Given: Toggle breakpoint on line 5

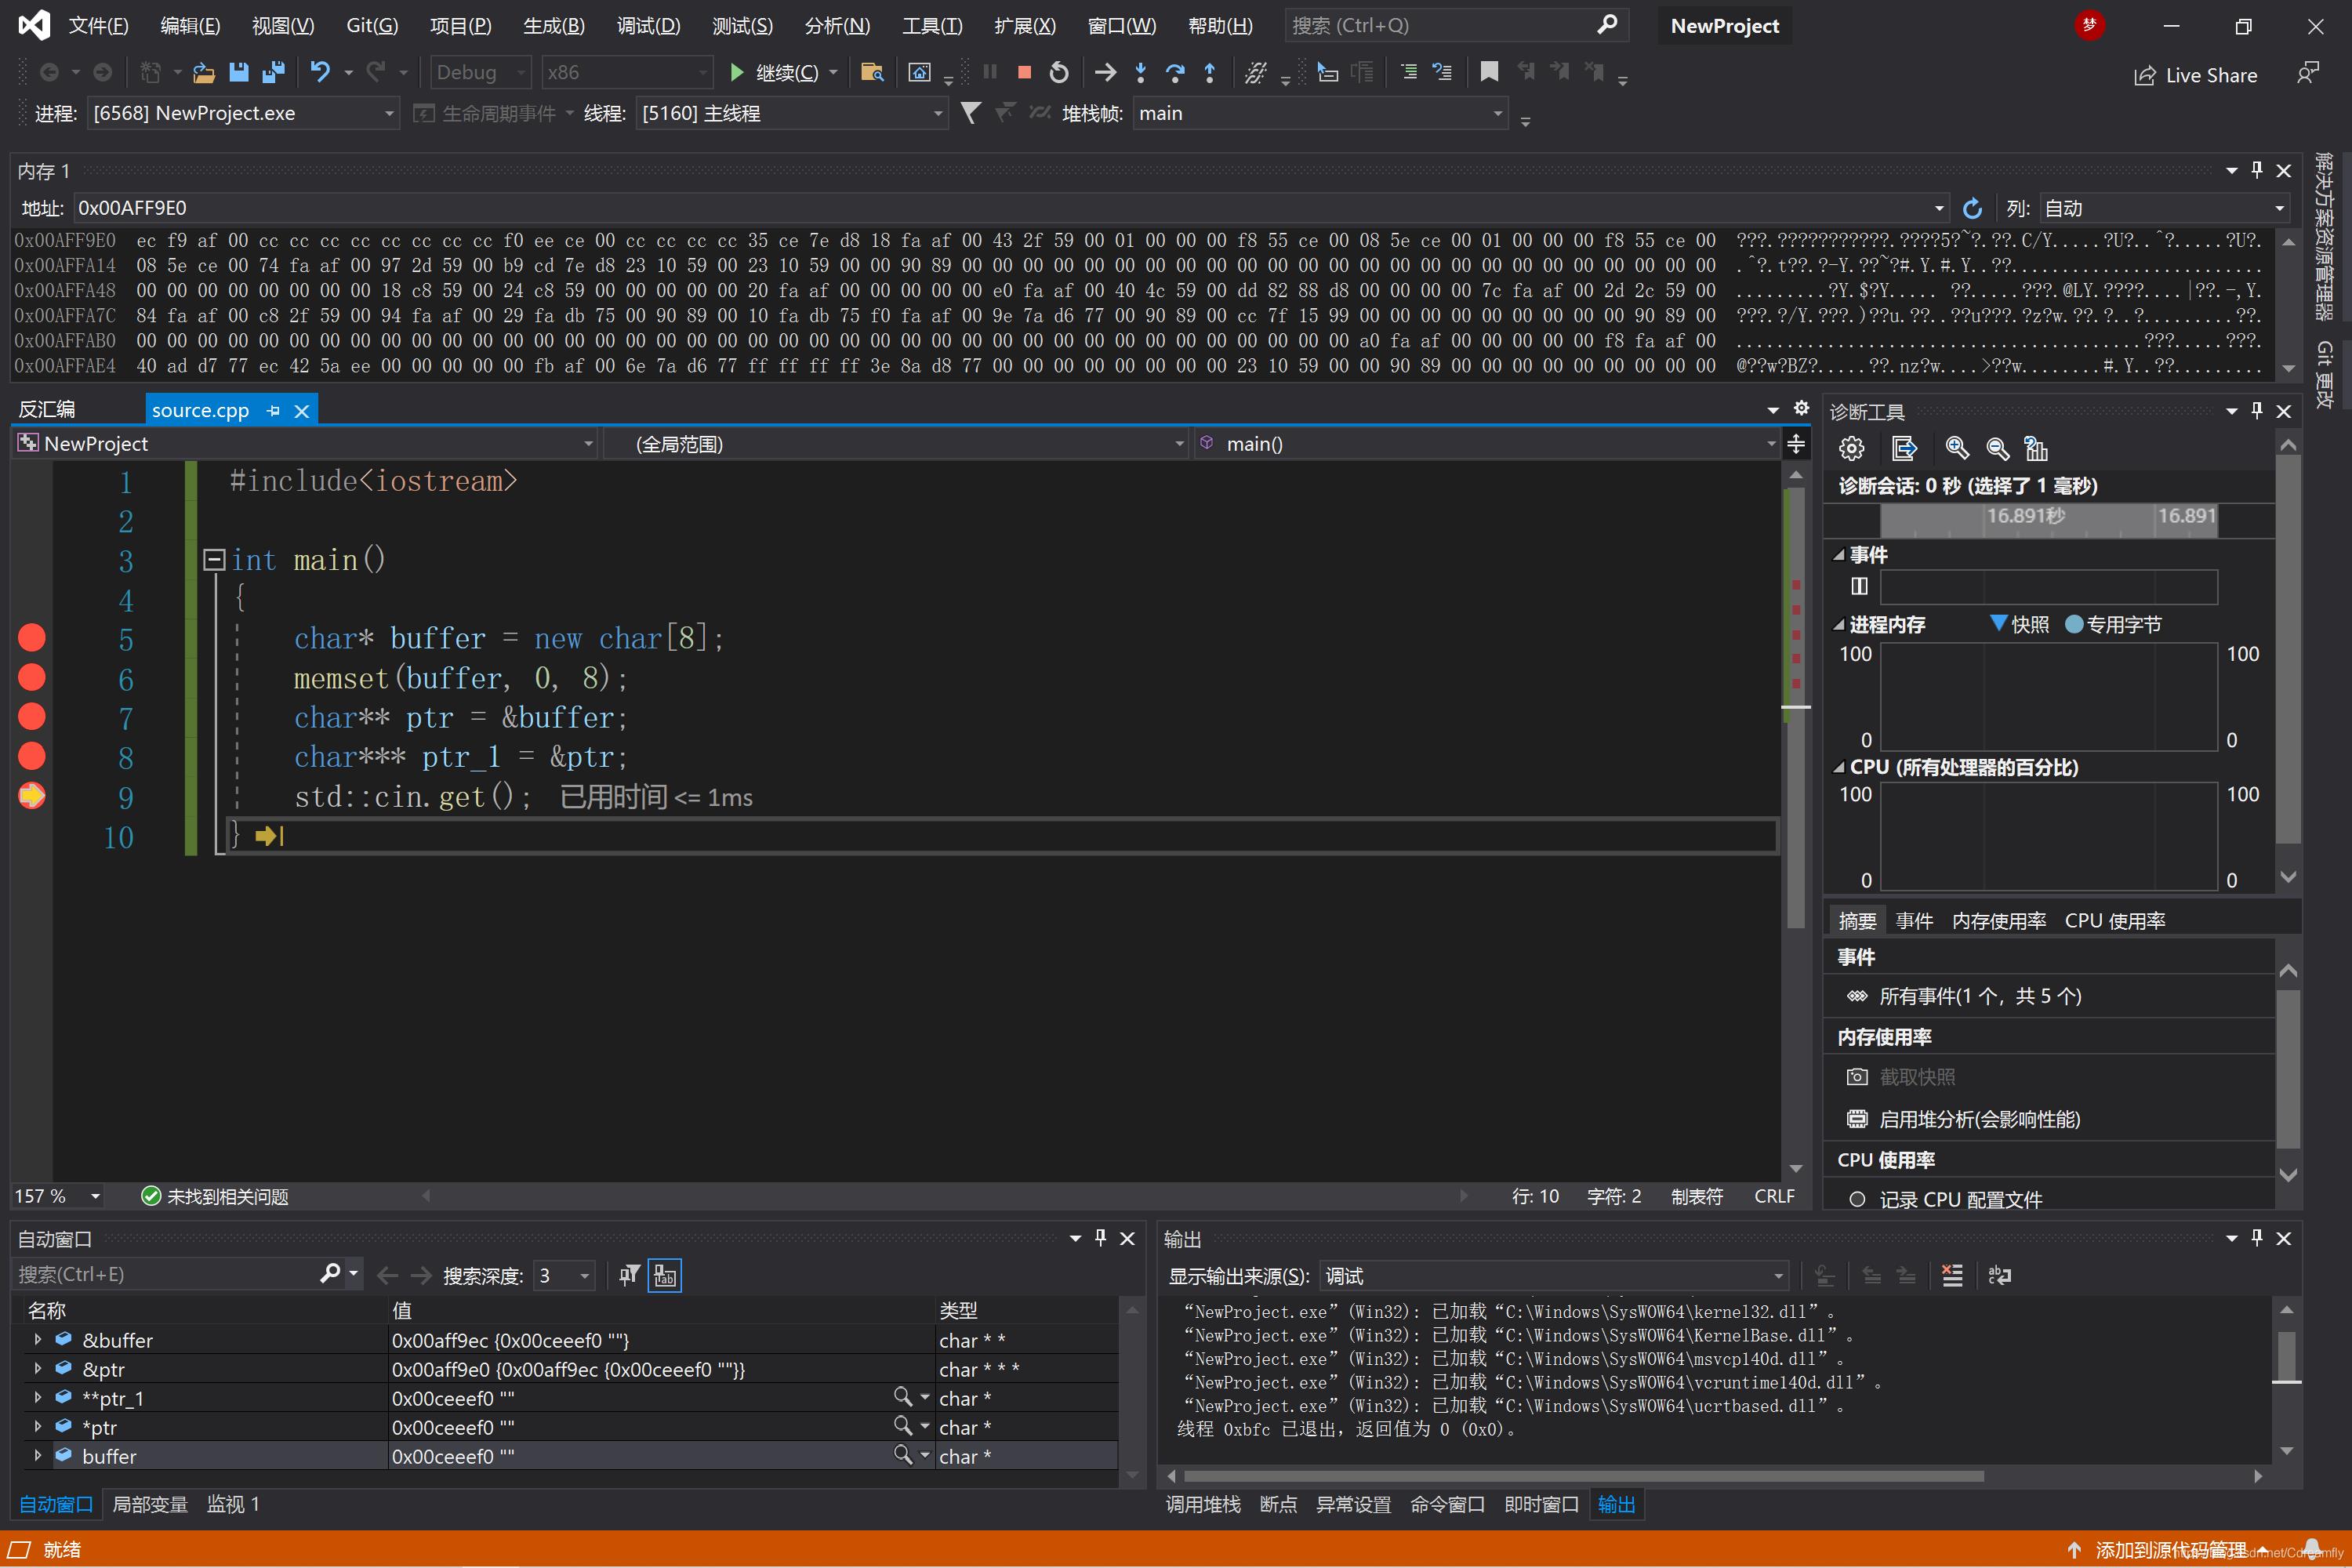Looking at the screenshot, I should pos(32,637).
